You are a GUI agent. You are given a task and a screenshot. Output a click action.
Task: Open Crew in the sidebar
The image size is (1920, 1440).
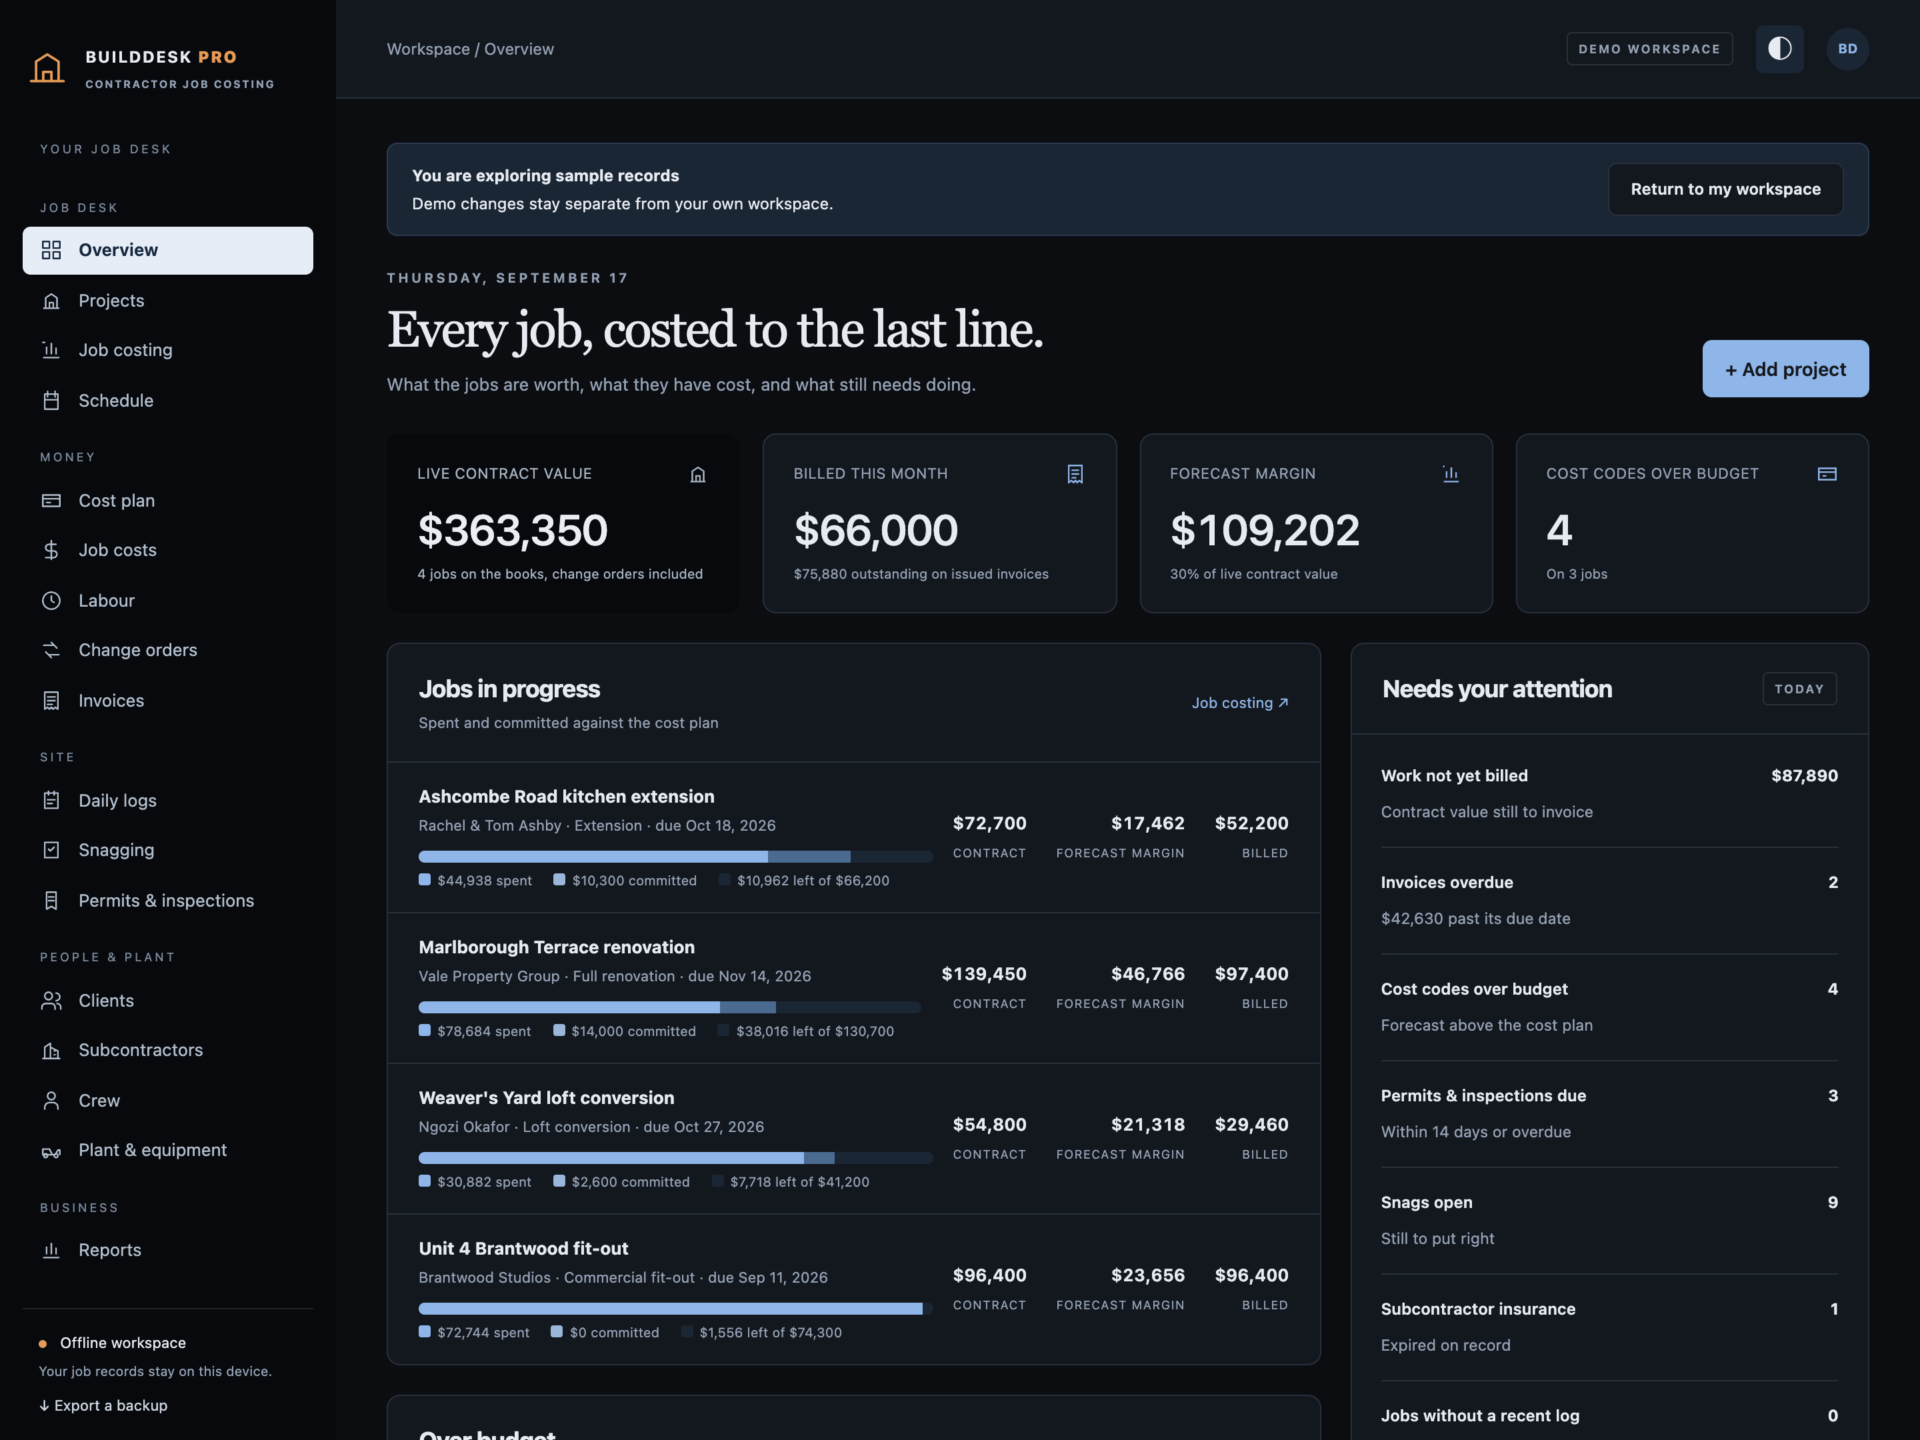point(168,1101)
